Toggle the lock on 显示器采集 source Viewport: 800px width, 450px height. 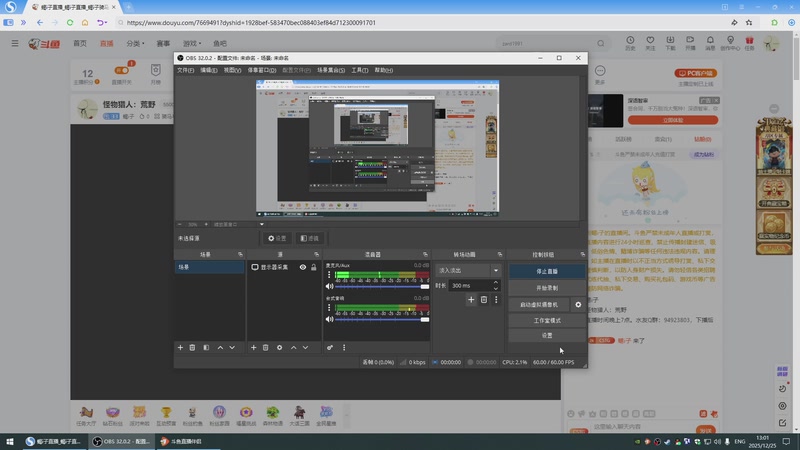coord(314,268)
